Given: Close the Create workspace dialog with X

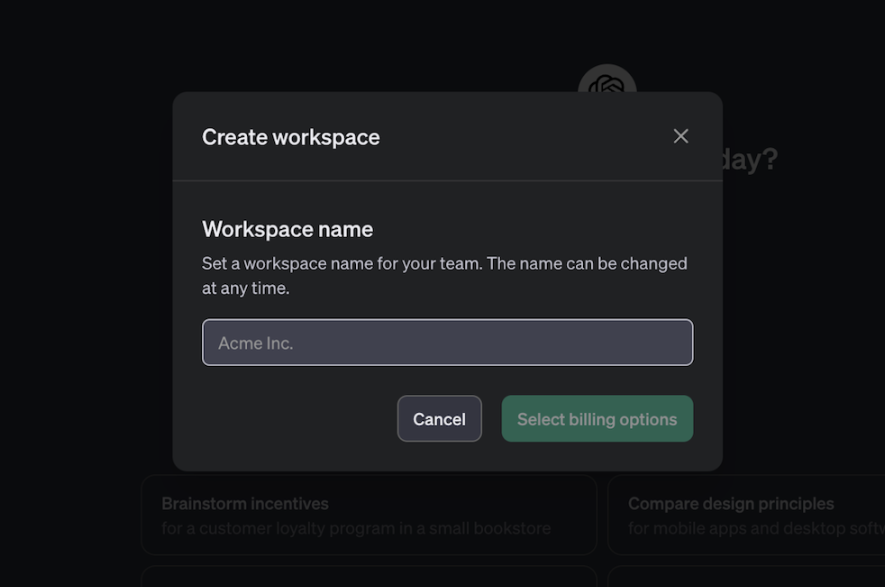Looking at the screenshot, I should coord(681,136).
